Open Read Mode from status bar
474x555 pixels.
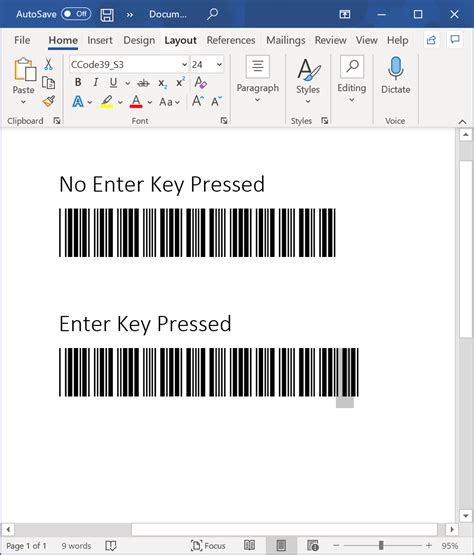tap(250, 545)
